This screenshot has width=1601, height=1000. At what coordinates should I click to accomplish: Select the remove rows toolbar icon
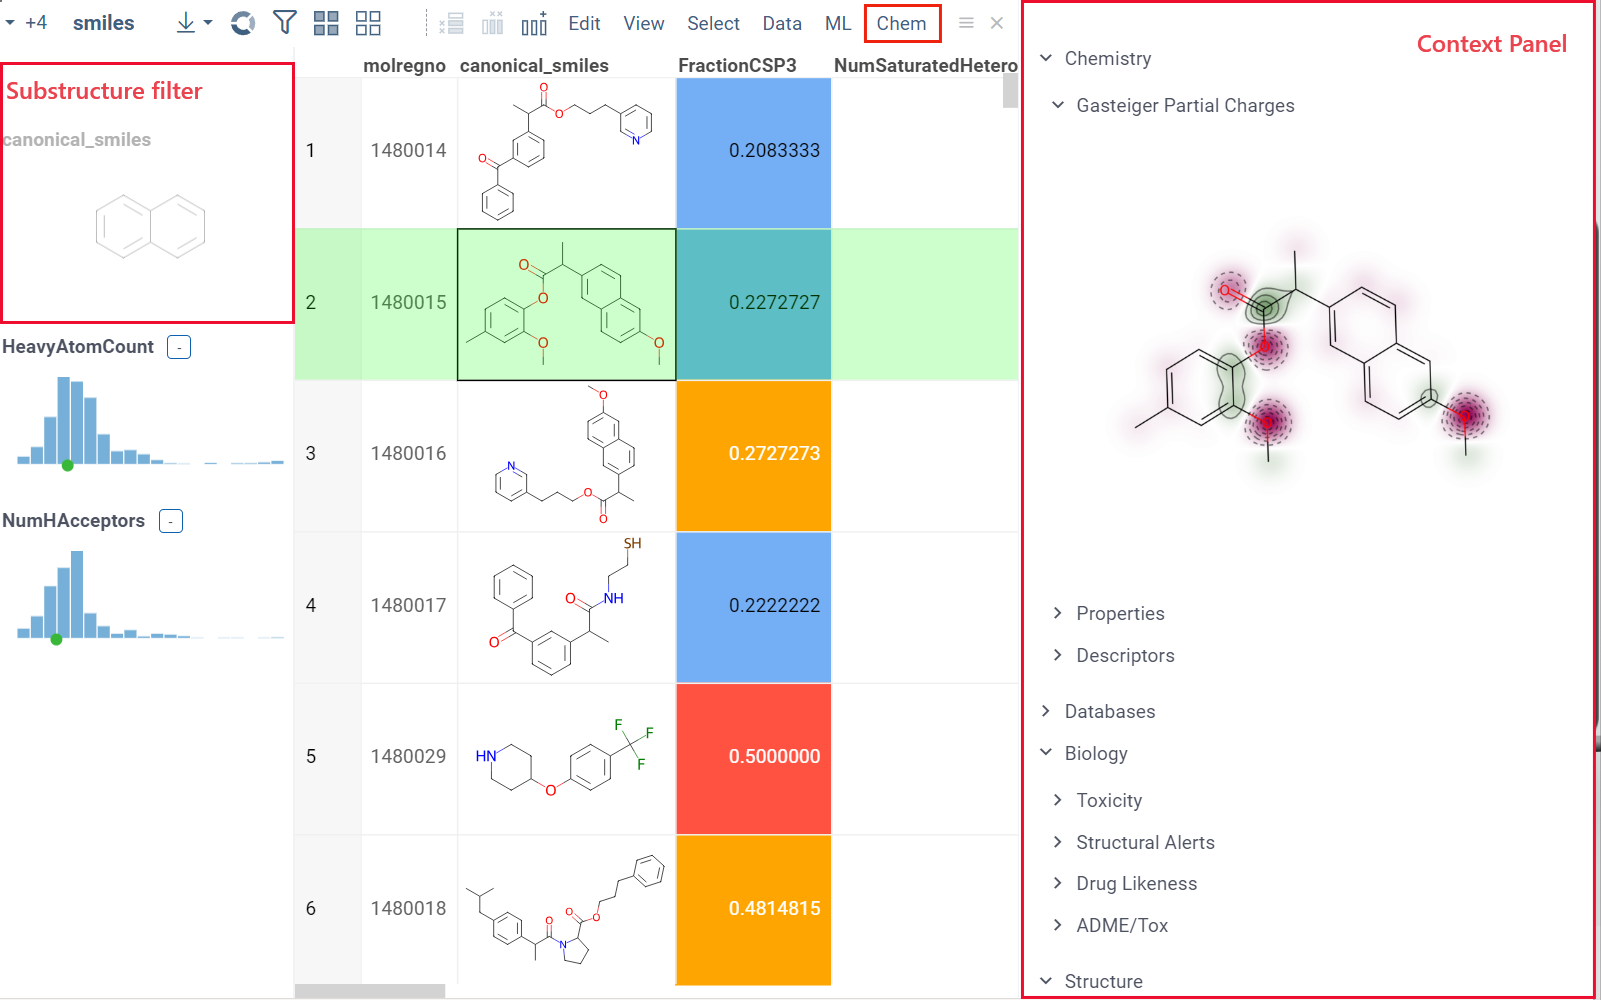[450, 22]
